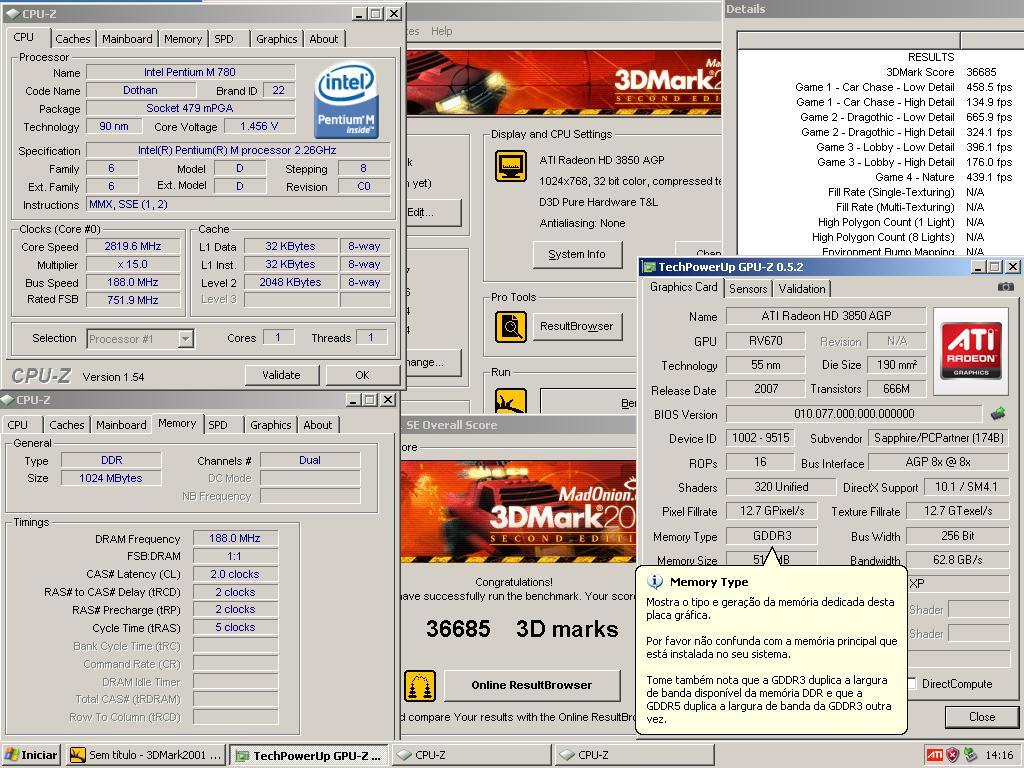The height and width of the screenshot is (768, 1024).
Task: Click the info icon in Memory Type tooltip
Action: pyautogui.click(x=654, y=582)
